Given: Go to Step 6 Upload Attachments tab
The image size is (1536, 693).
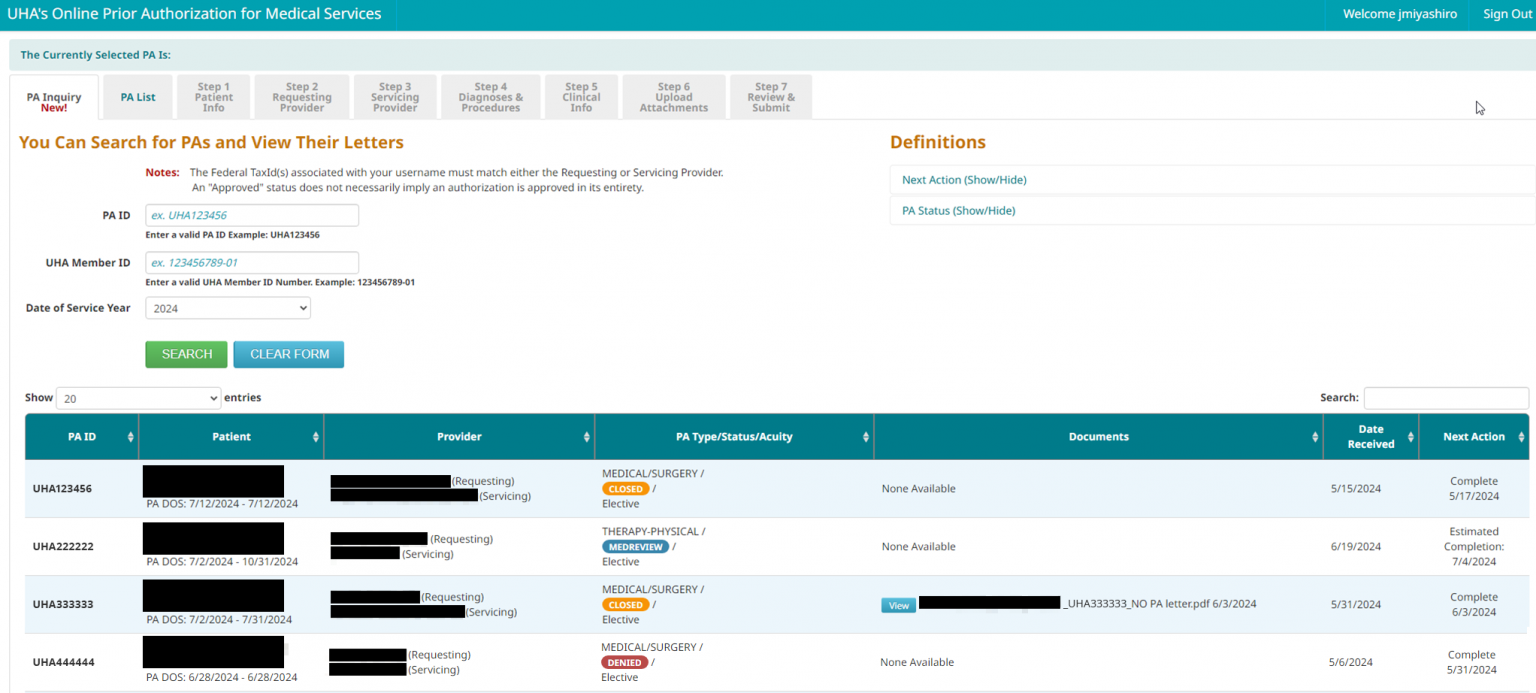Looking at the screenshot, I should coord(674,97).
